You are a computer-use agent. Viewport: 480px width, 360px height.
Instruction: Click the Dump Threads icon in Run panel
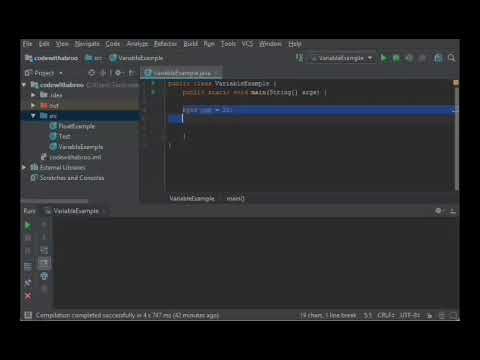[28, 267]
